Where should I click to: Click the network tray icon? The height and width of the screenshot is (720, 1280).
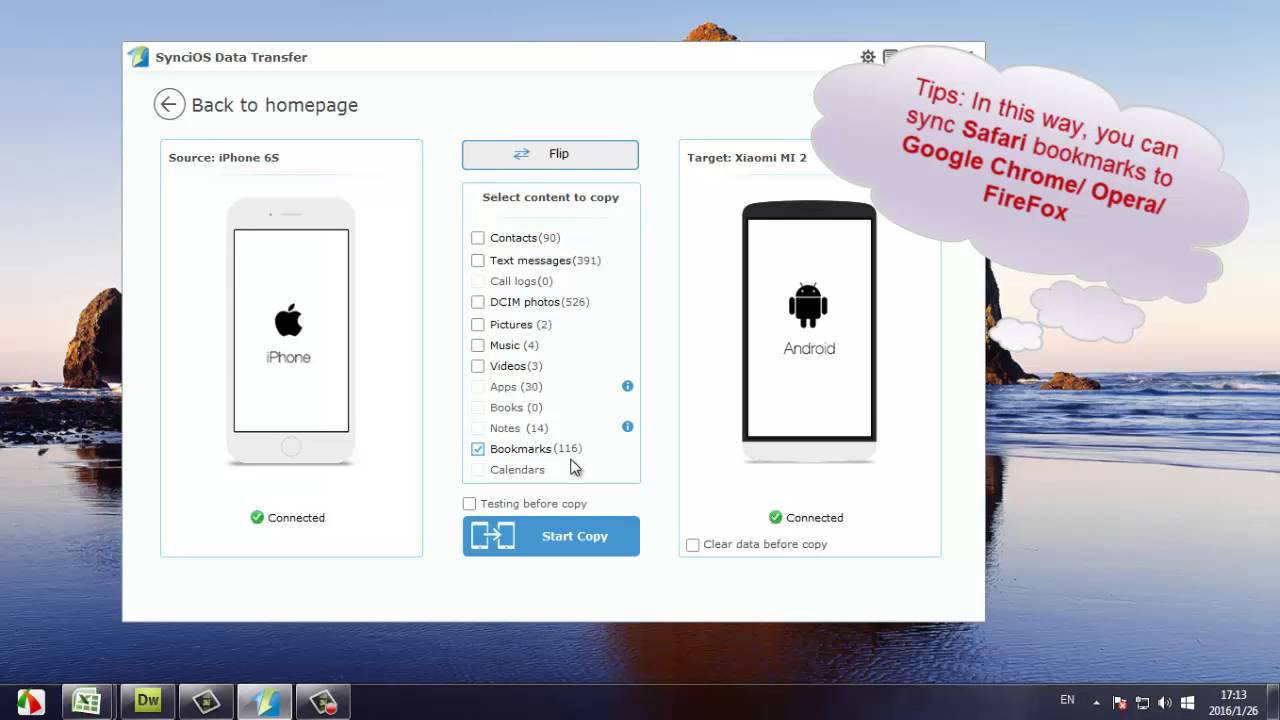coord(1142,703)
